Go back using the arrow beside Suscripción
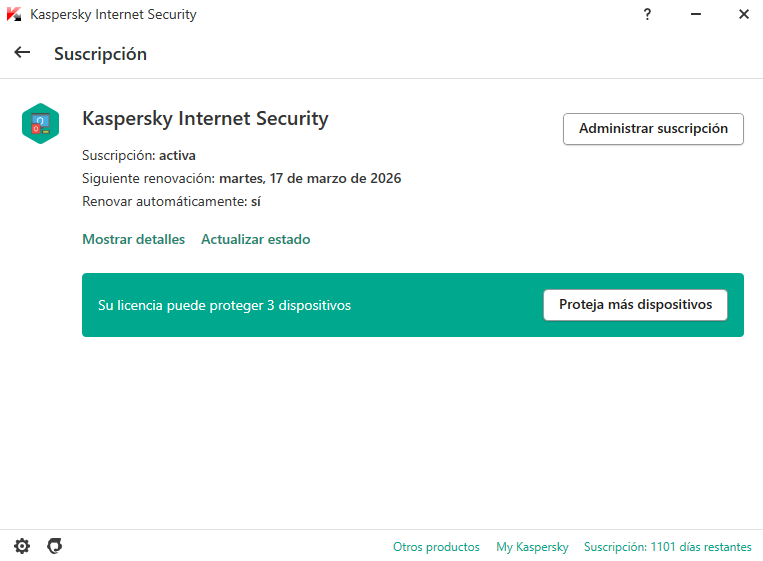Image resolution: width=763 pixels, height=561 pixels. click(x=22, y=52)
